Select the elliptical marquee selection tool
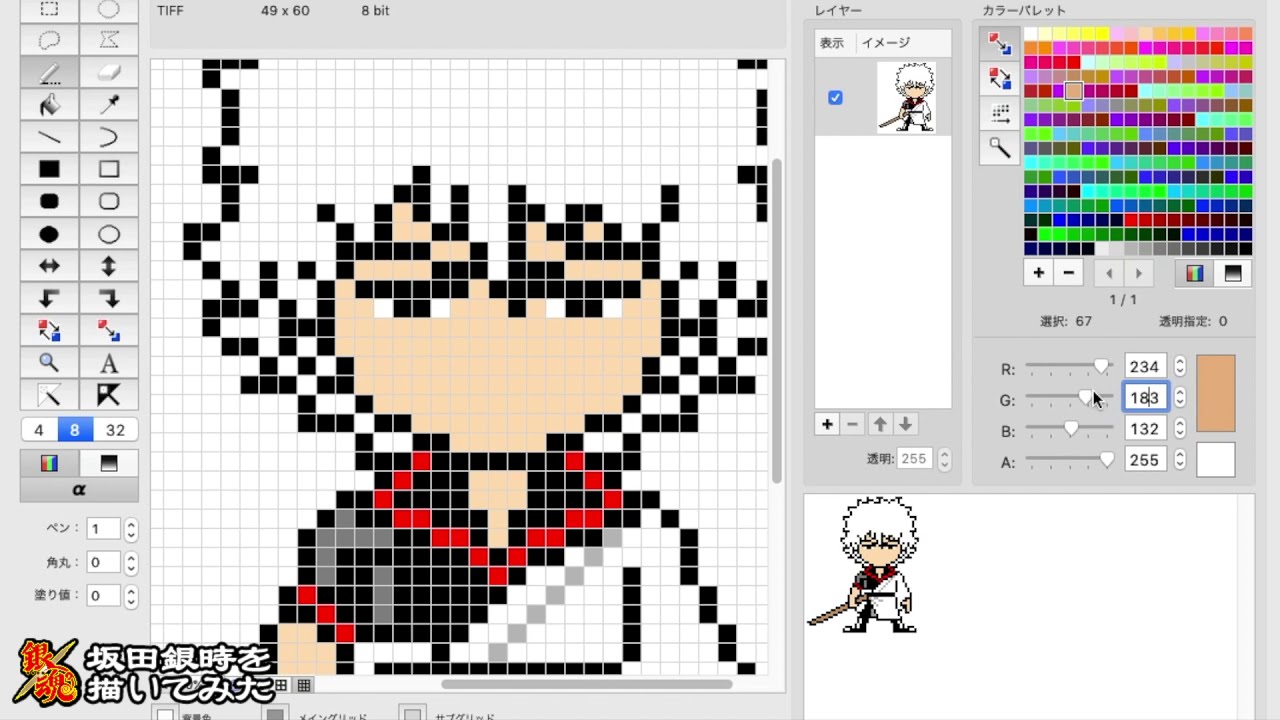The image size is (1280, 720). [x=109, y=10]
